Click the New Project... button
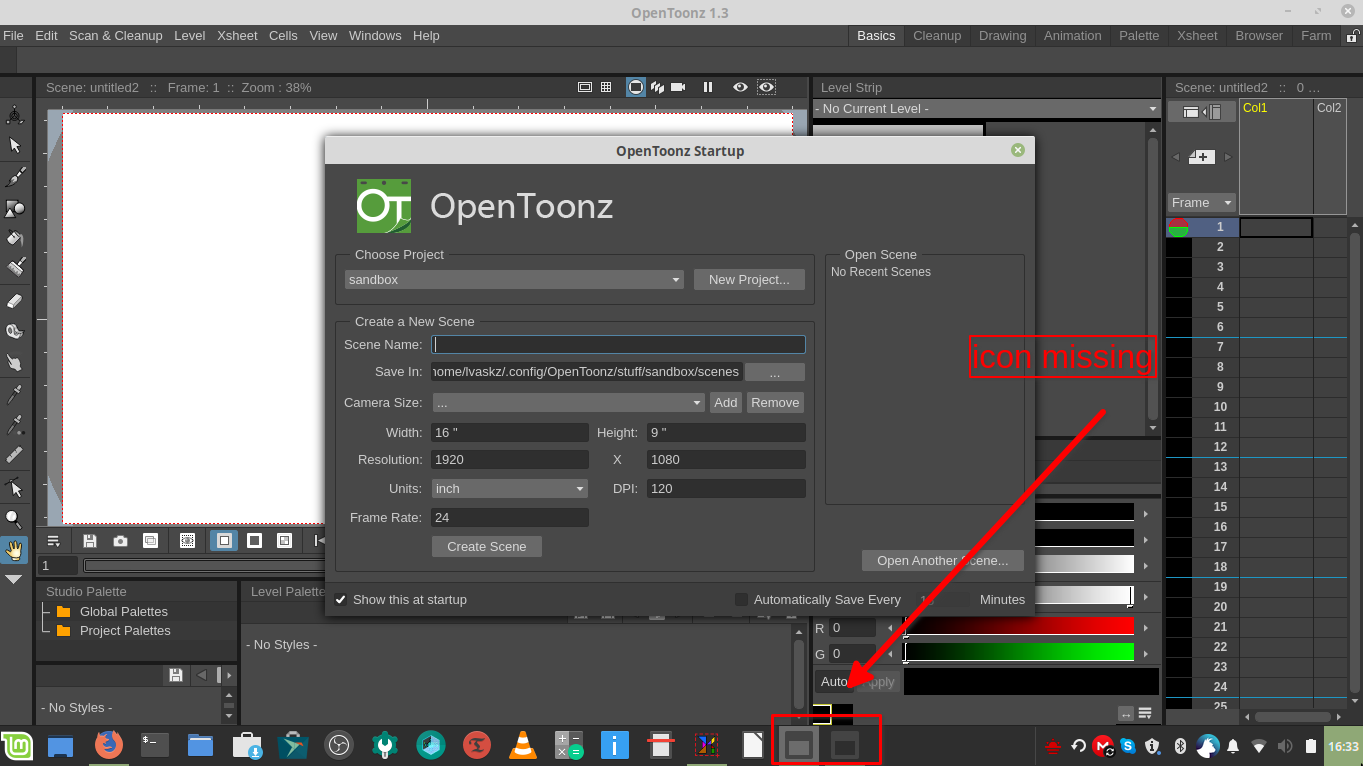Image resolution: width=1363 pixels, height=766 pixels. pyautogui.click(x=749, y=280)
